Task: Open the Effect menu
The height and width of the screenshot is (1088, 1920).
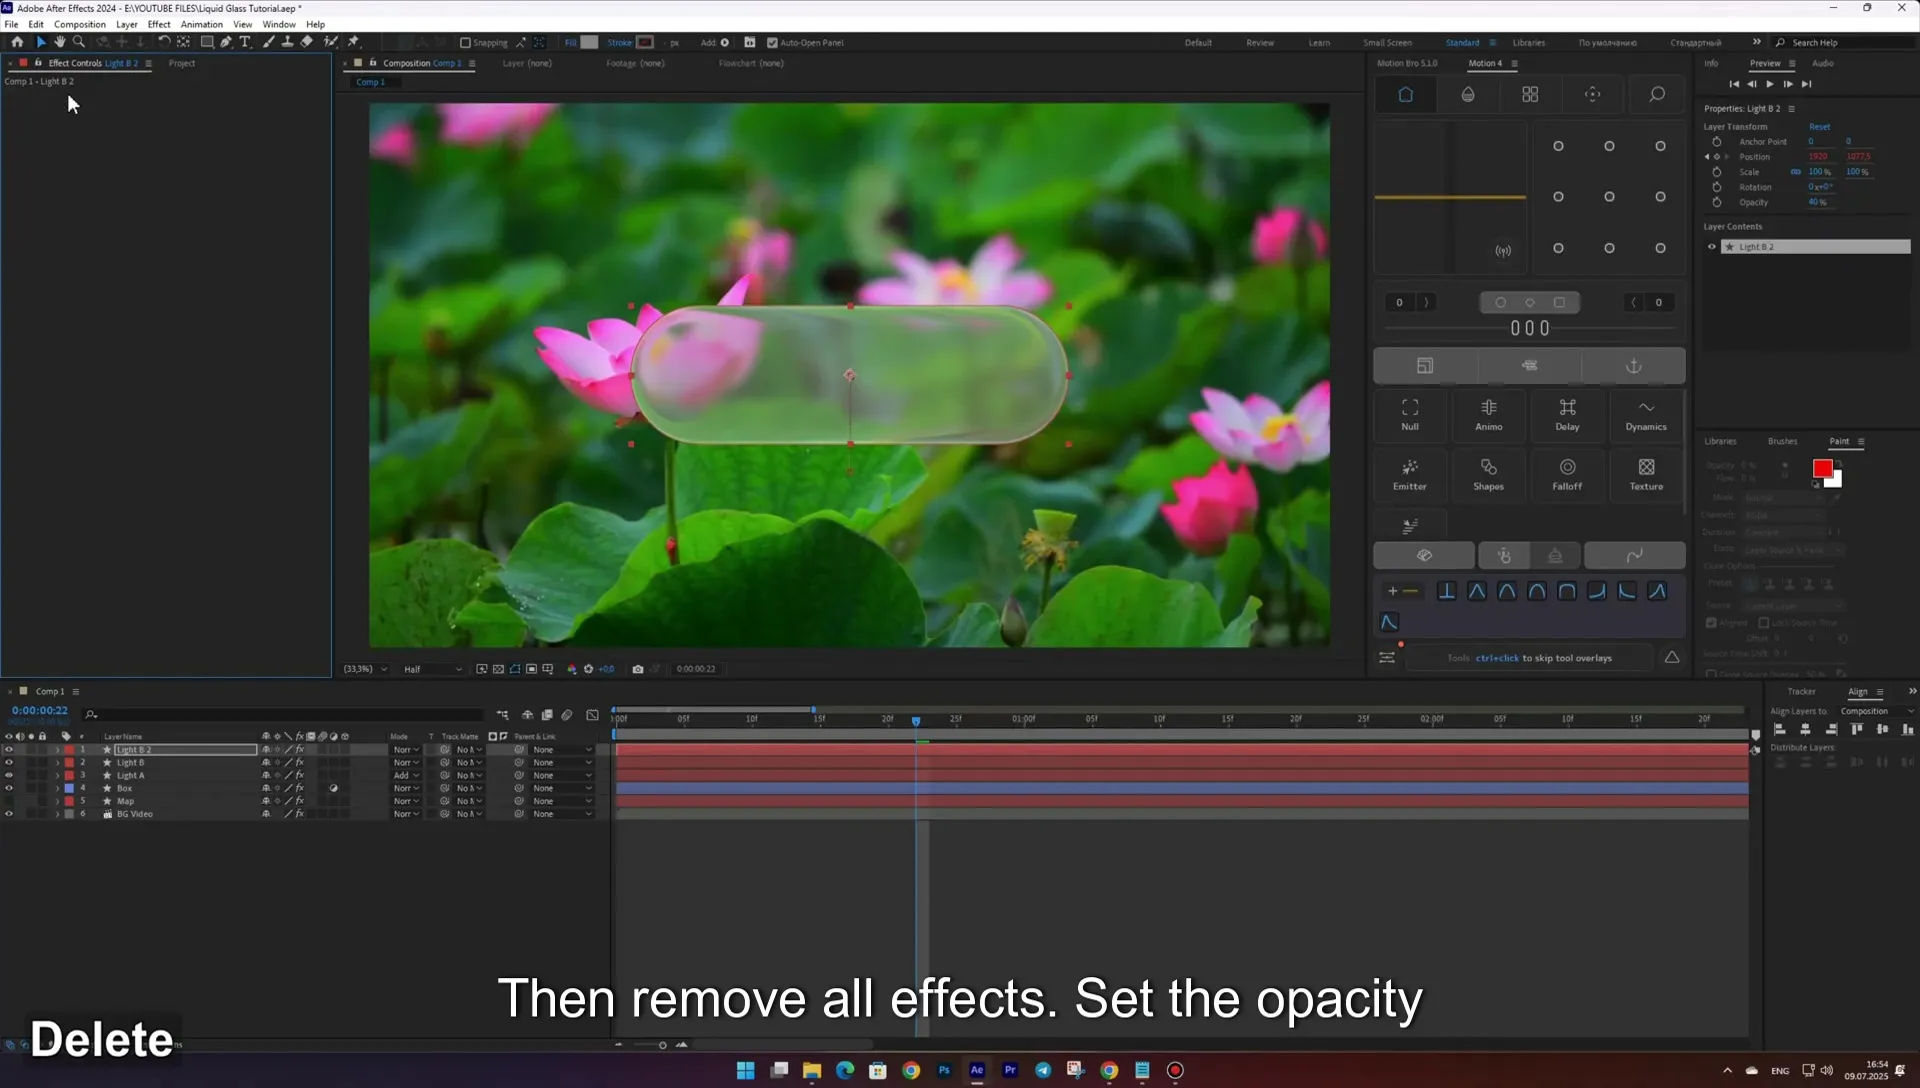Action: [159, 24]
